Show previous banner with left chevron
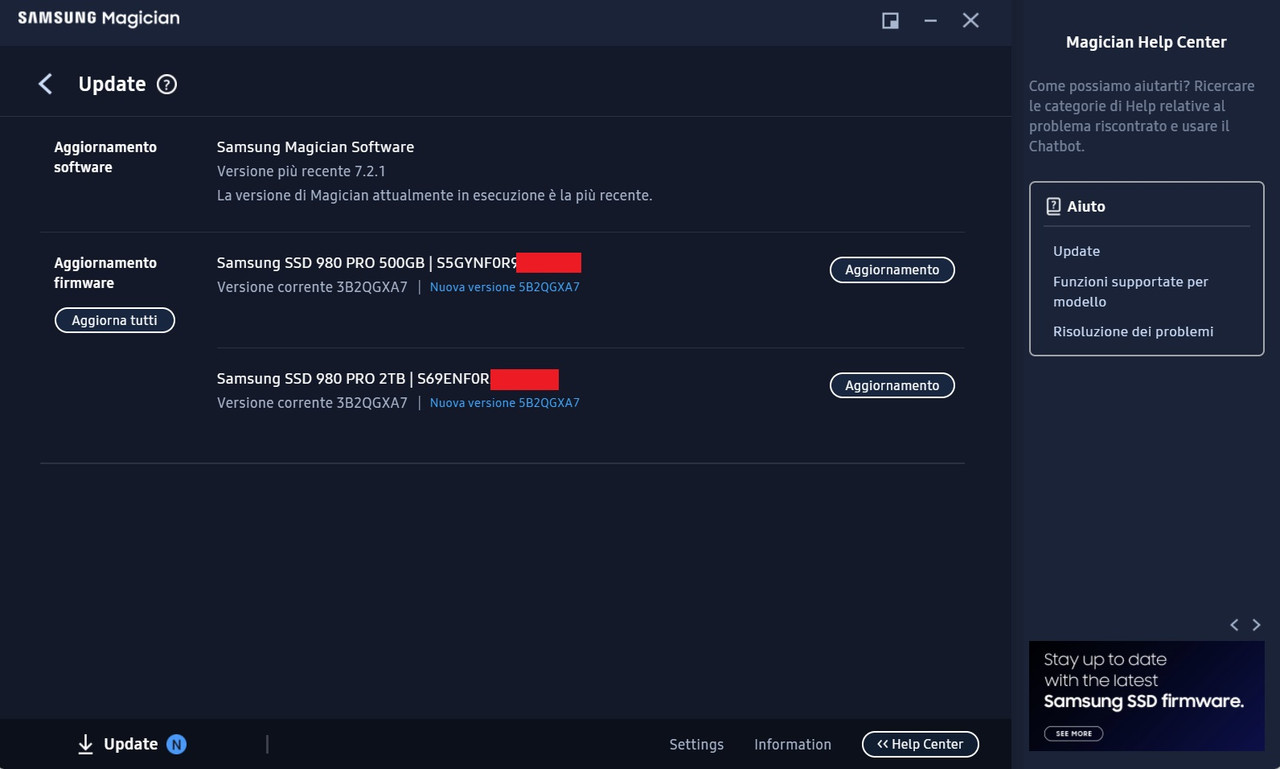Screen dimensions: 1280x769 coord(1234,625)
